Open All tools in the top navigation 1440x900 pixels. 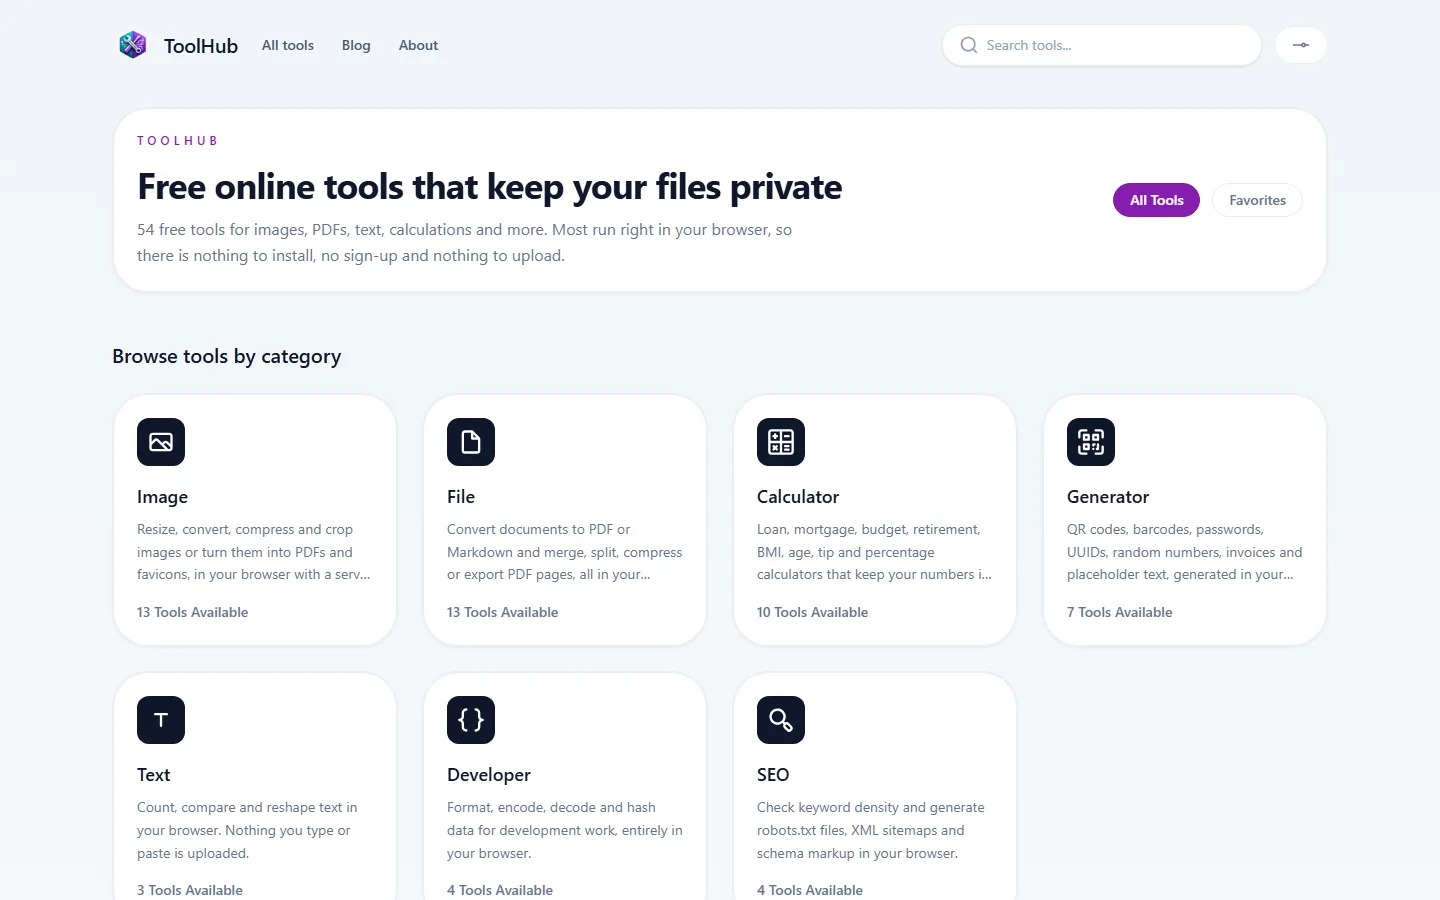pos(288,45)
